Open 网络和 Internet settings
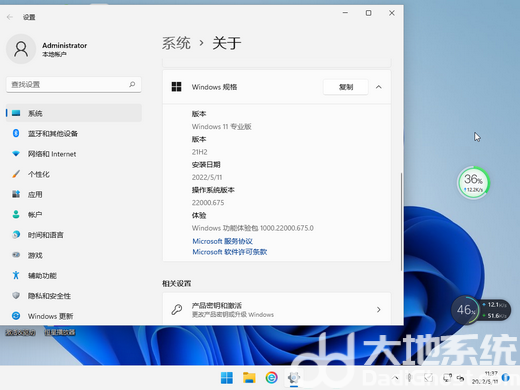The image size is (520, 390). [x=74, y=154]
